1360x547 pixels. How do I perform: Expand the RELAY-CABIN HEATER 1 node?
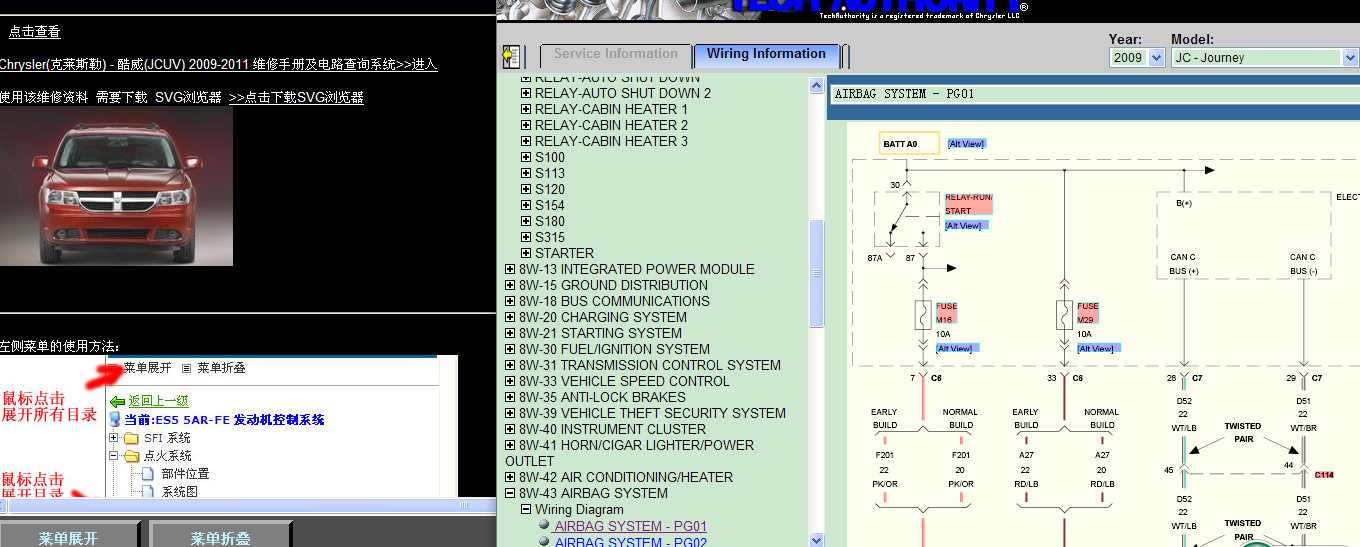526,109
